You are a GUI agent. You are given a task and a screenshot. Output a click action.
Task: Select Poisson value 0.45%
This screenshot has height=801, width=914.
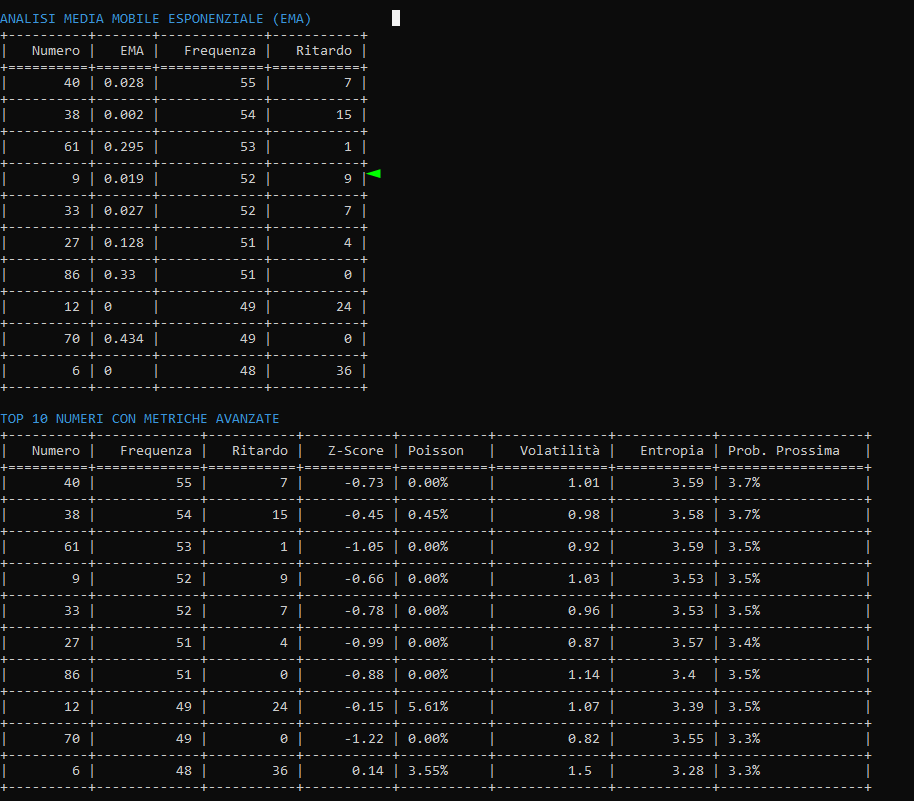428,515
